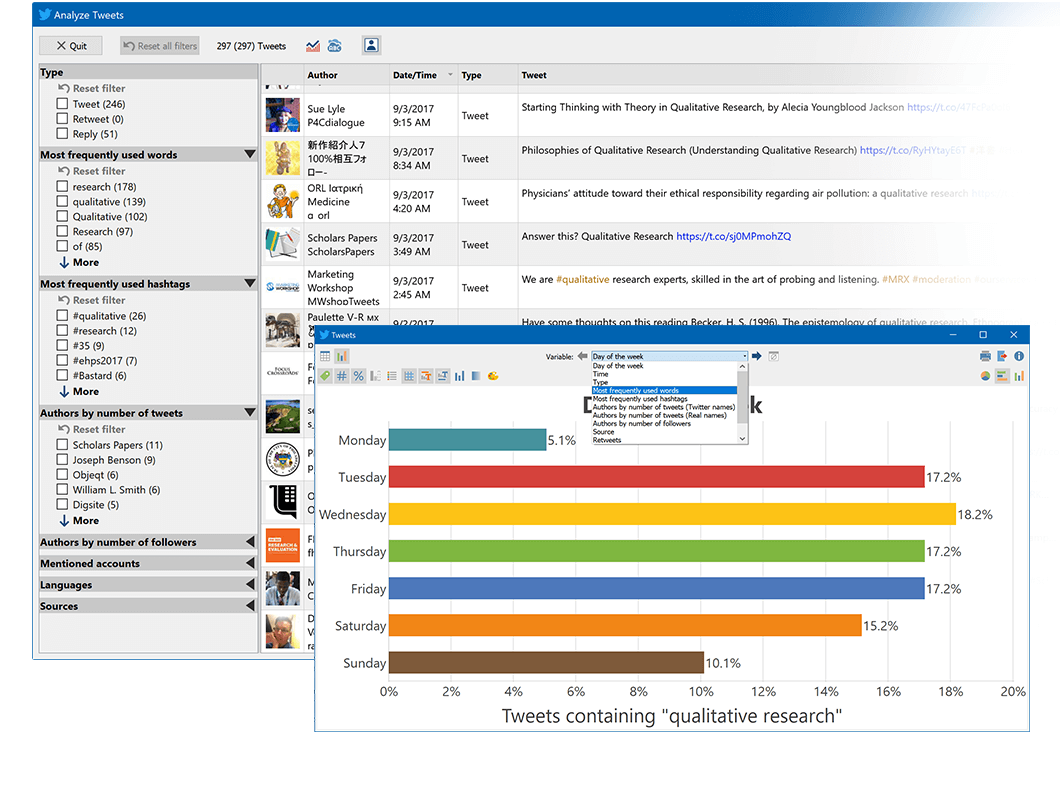Toggle the profile picture display icon
1060x800 pixels.
(x=371, y=45)
